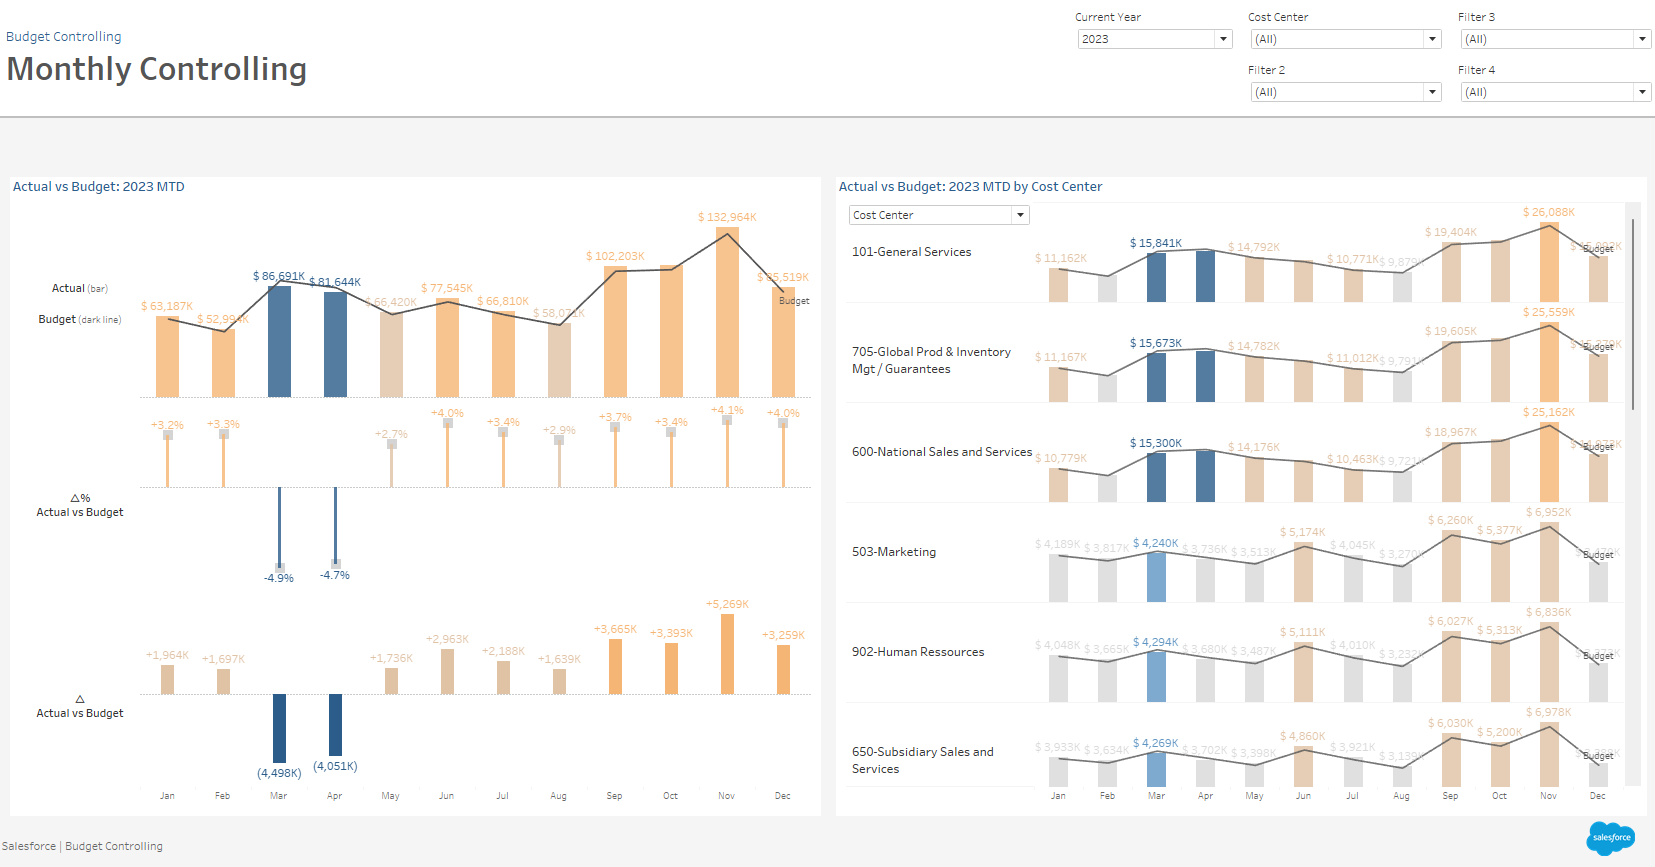Viewport: 1655px width, 867px height.
Task: Open Cost Center selector in right chart
Action: (938, 215)
